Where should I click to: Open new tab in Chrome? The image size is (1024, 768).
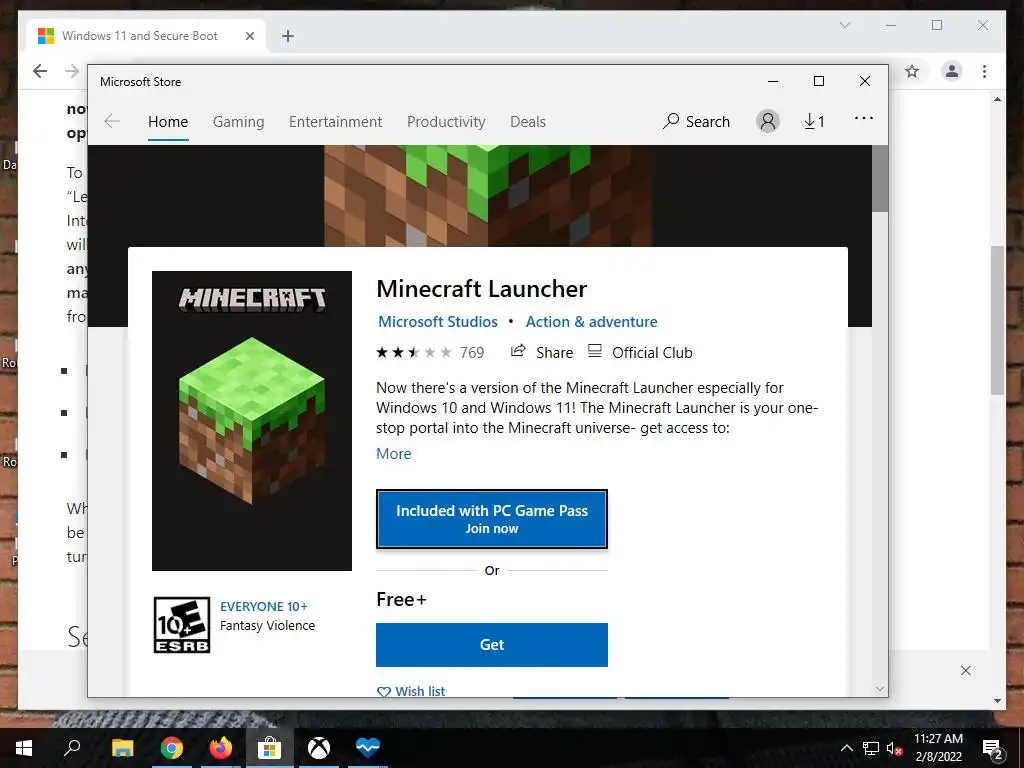point(288,36)
